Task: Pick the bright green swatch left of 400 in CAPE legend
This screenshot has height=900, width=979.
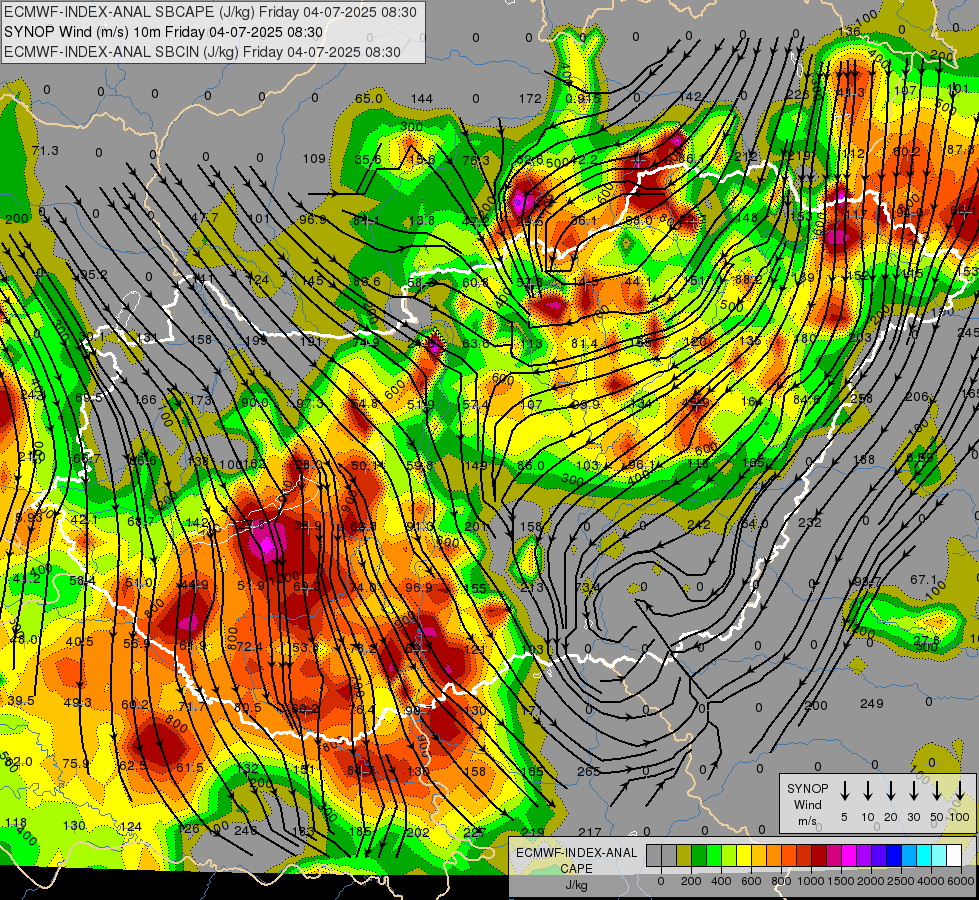Action: click(x=714, y=855)
